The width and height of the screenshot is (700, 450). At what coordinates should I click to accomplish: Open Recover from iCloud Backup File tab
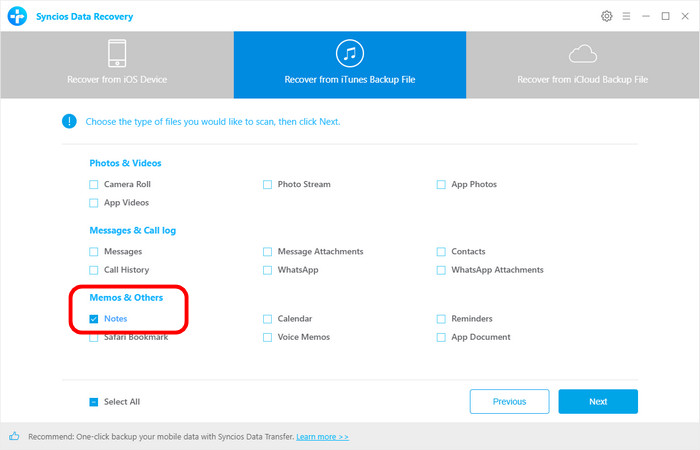pos(583,65)
